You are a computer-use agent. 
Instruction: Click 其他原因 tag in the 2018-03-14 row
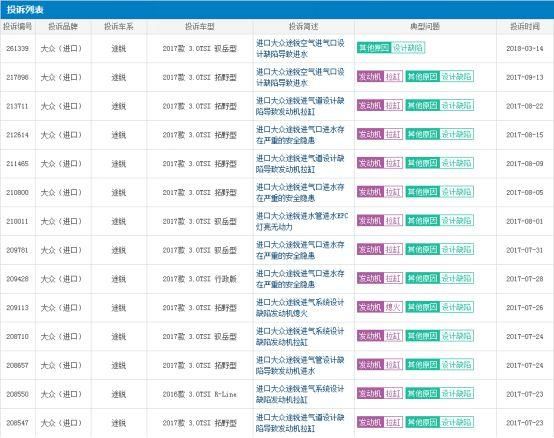(x=374, y=48)
